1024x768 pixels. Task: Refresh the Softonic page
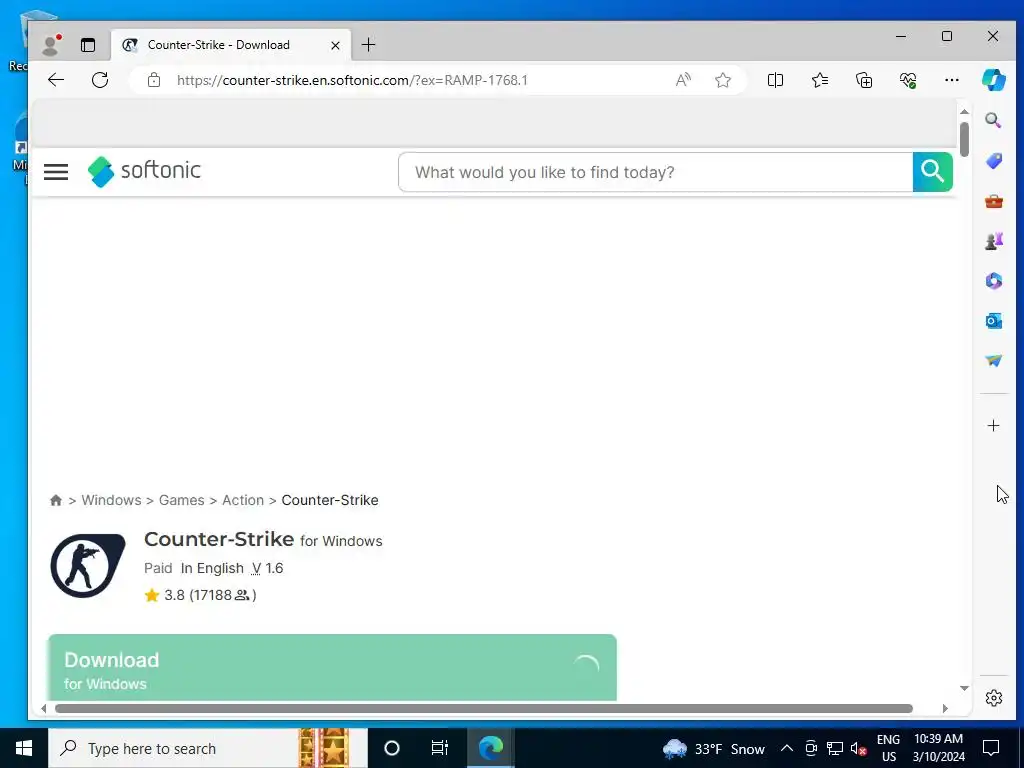(100, 80)
